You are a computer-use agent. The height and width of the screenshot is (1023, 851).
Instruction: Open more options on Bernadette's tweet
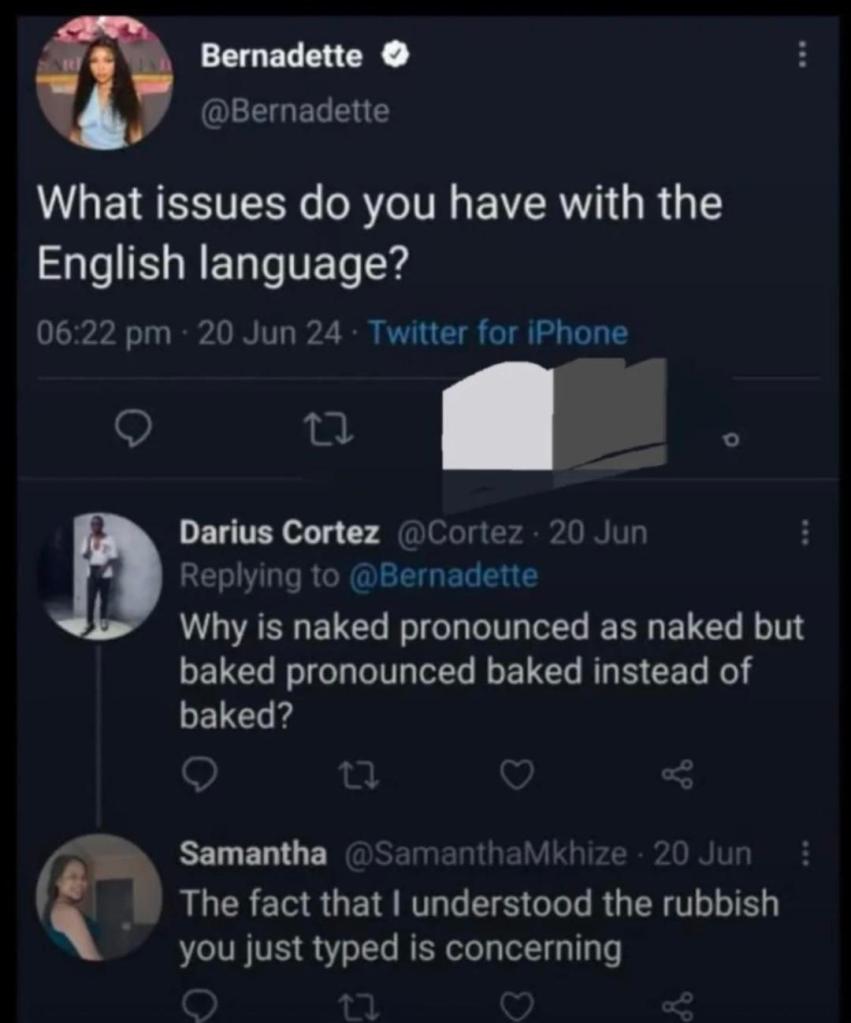click(800, 56)
